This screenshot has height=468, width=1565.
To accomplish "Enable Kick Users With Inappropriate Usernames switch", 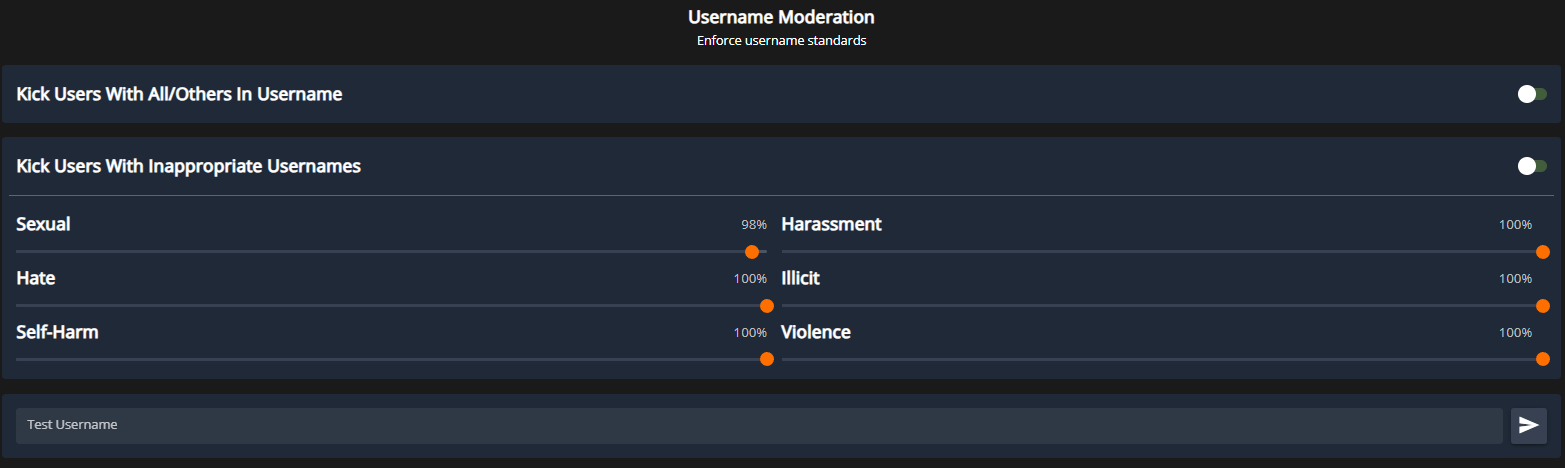I will click(1531, 166).
